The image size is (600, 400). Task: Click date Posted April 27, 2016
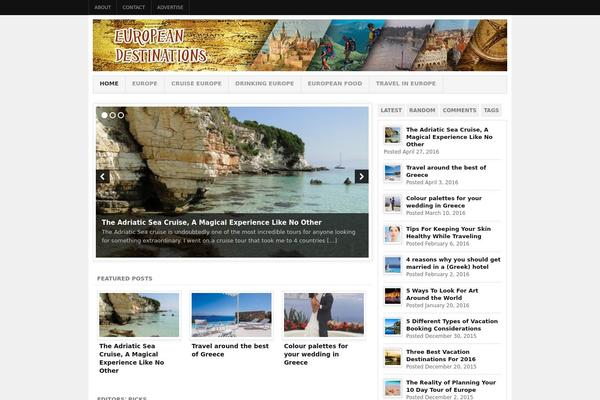click(411, 152)
